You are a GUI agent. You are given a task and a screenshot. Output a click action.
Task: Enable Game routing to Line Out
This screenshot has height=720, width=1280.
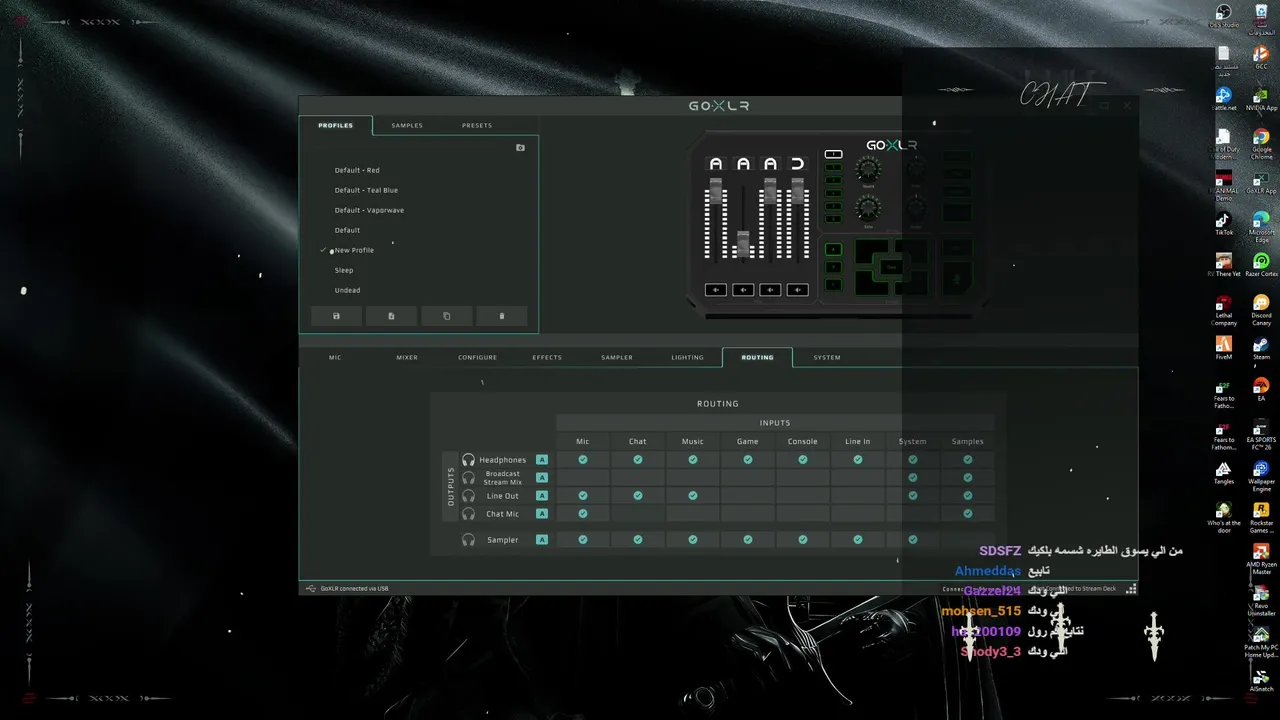pos(748,496)
